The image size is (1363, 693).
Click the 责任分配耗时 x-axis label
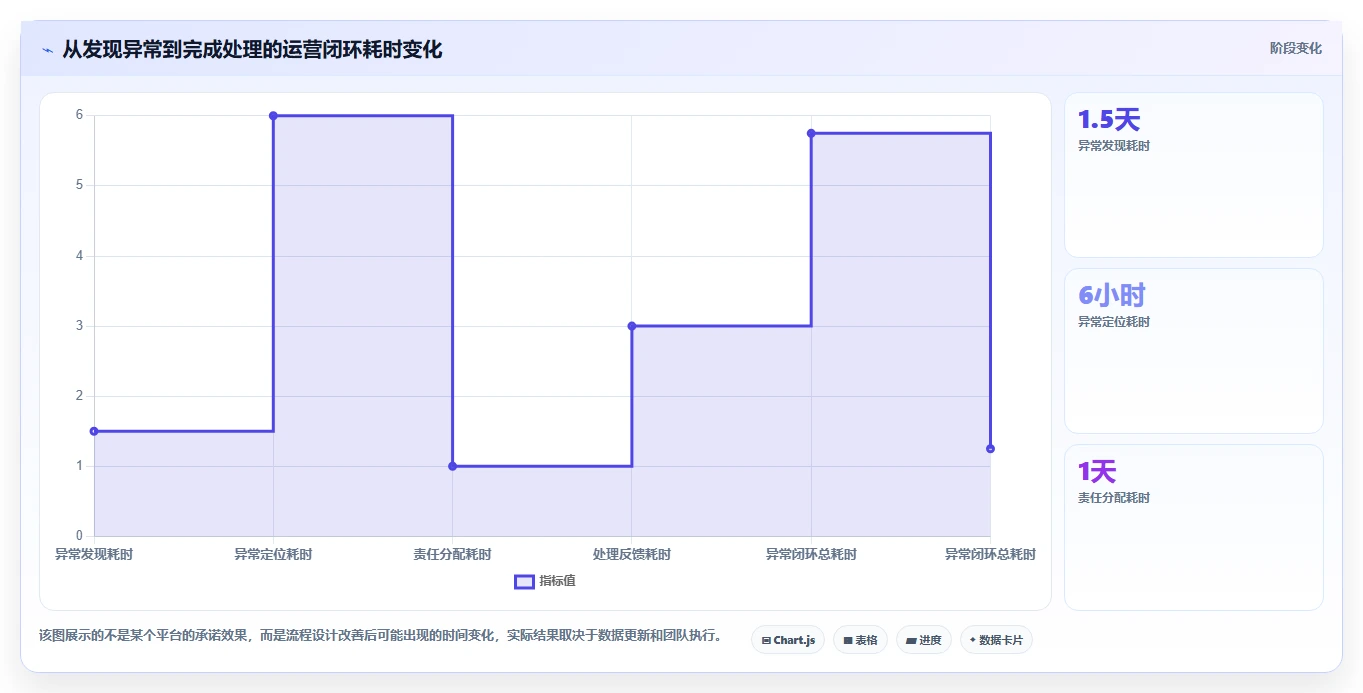click(x=452, y=554)
